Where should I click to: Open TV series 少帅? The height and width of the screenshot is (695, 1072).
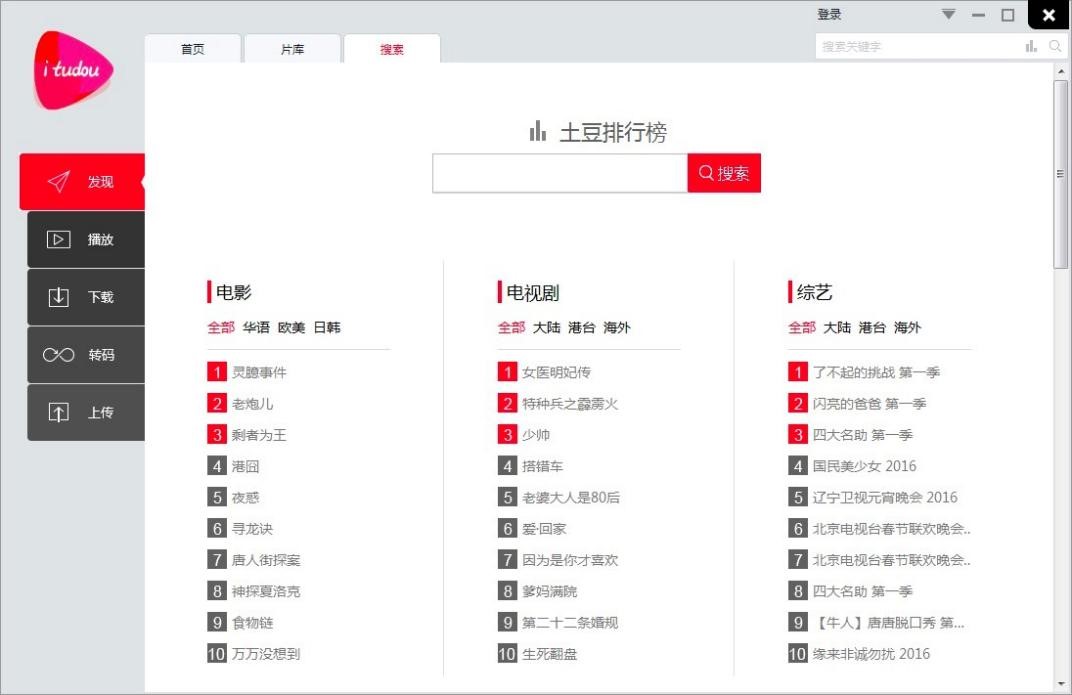click(536, 435)
